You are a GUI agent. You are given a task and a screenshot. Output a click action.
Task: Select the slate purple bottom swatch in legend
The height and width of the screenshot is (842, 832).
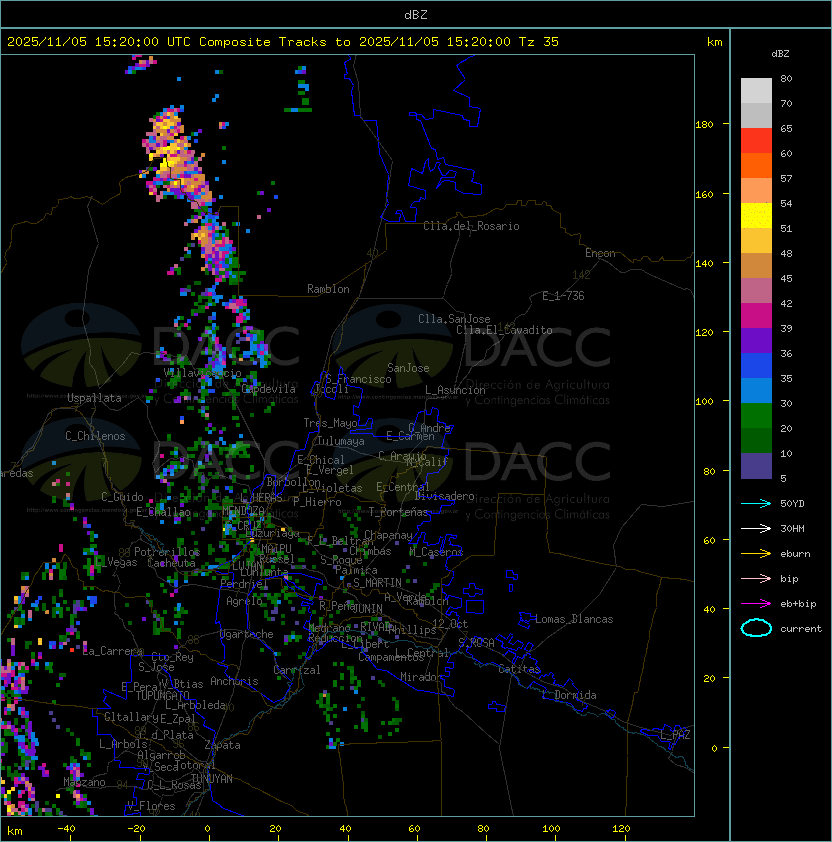click(756, 466)
